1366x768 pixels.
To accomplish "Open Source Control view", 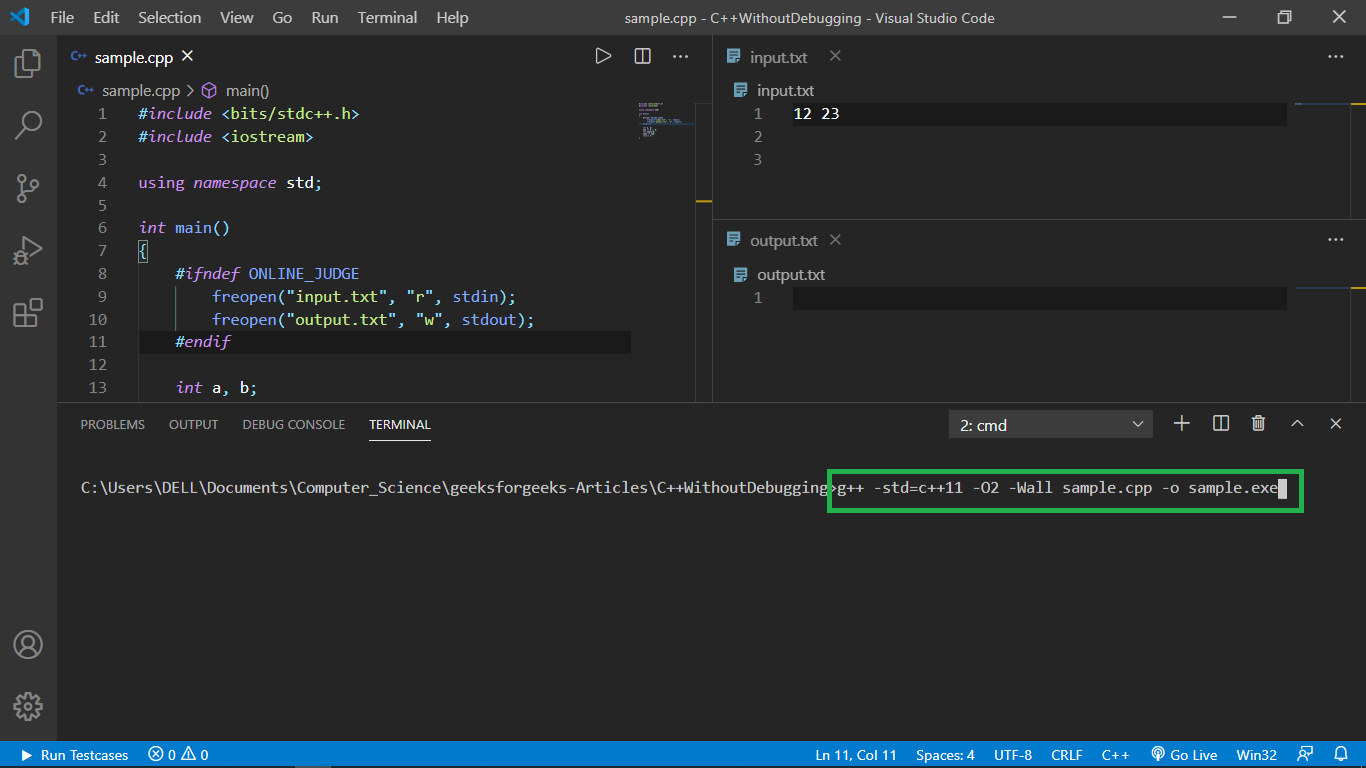I will pyautogui.click(x=28, y=188).
